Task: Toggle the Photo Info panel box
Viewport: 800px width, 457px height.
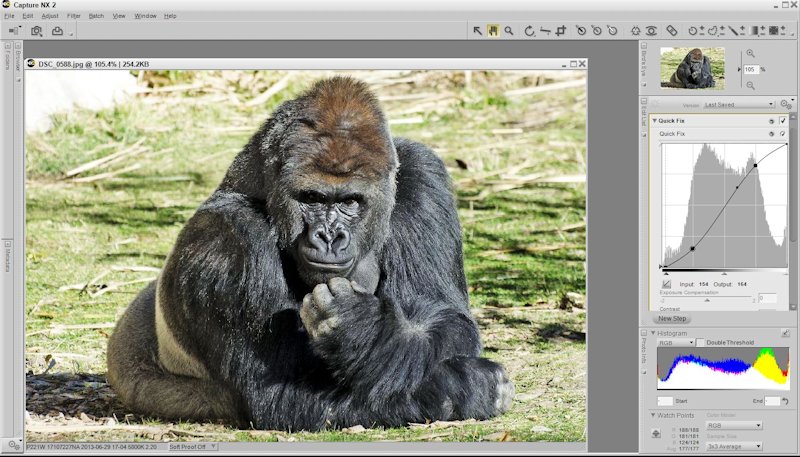Action: [644, 333]
